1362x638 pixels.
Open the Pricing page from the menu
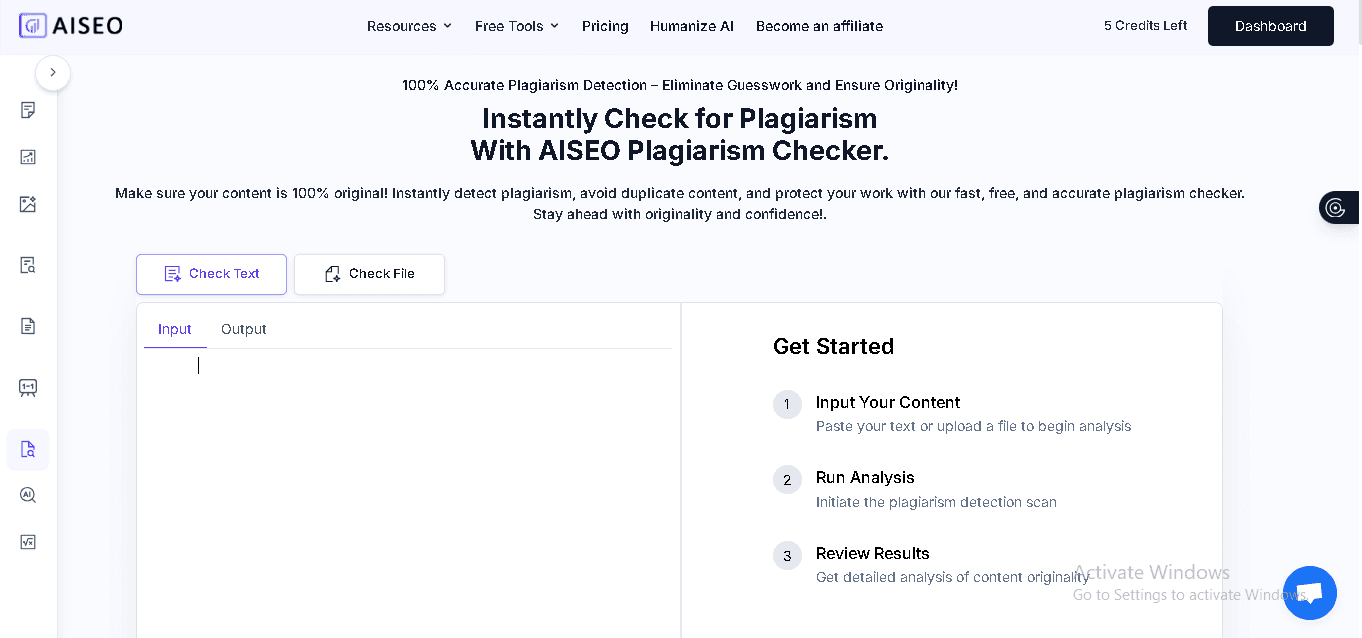[605, 26]
